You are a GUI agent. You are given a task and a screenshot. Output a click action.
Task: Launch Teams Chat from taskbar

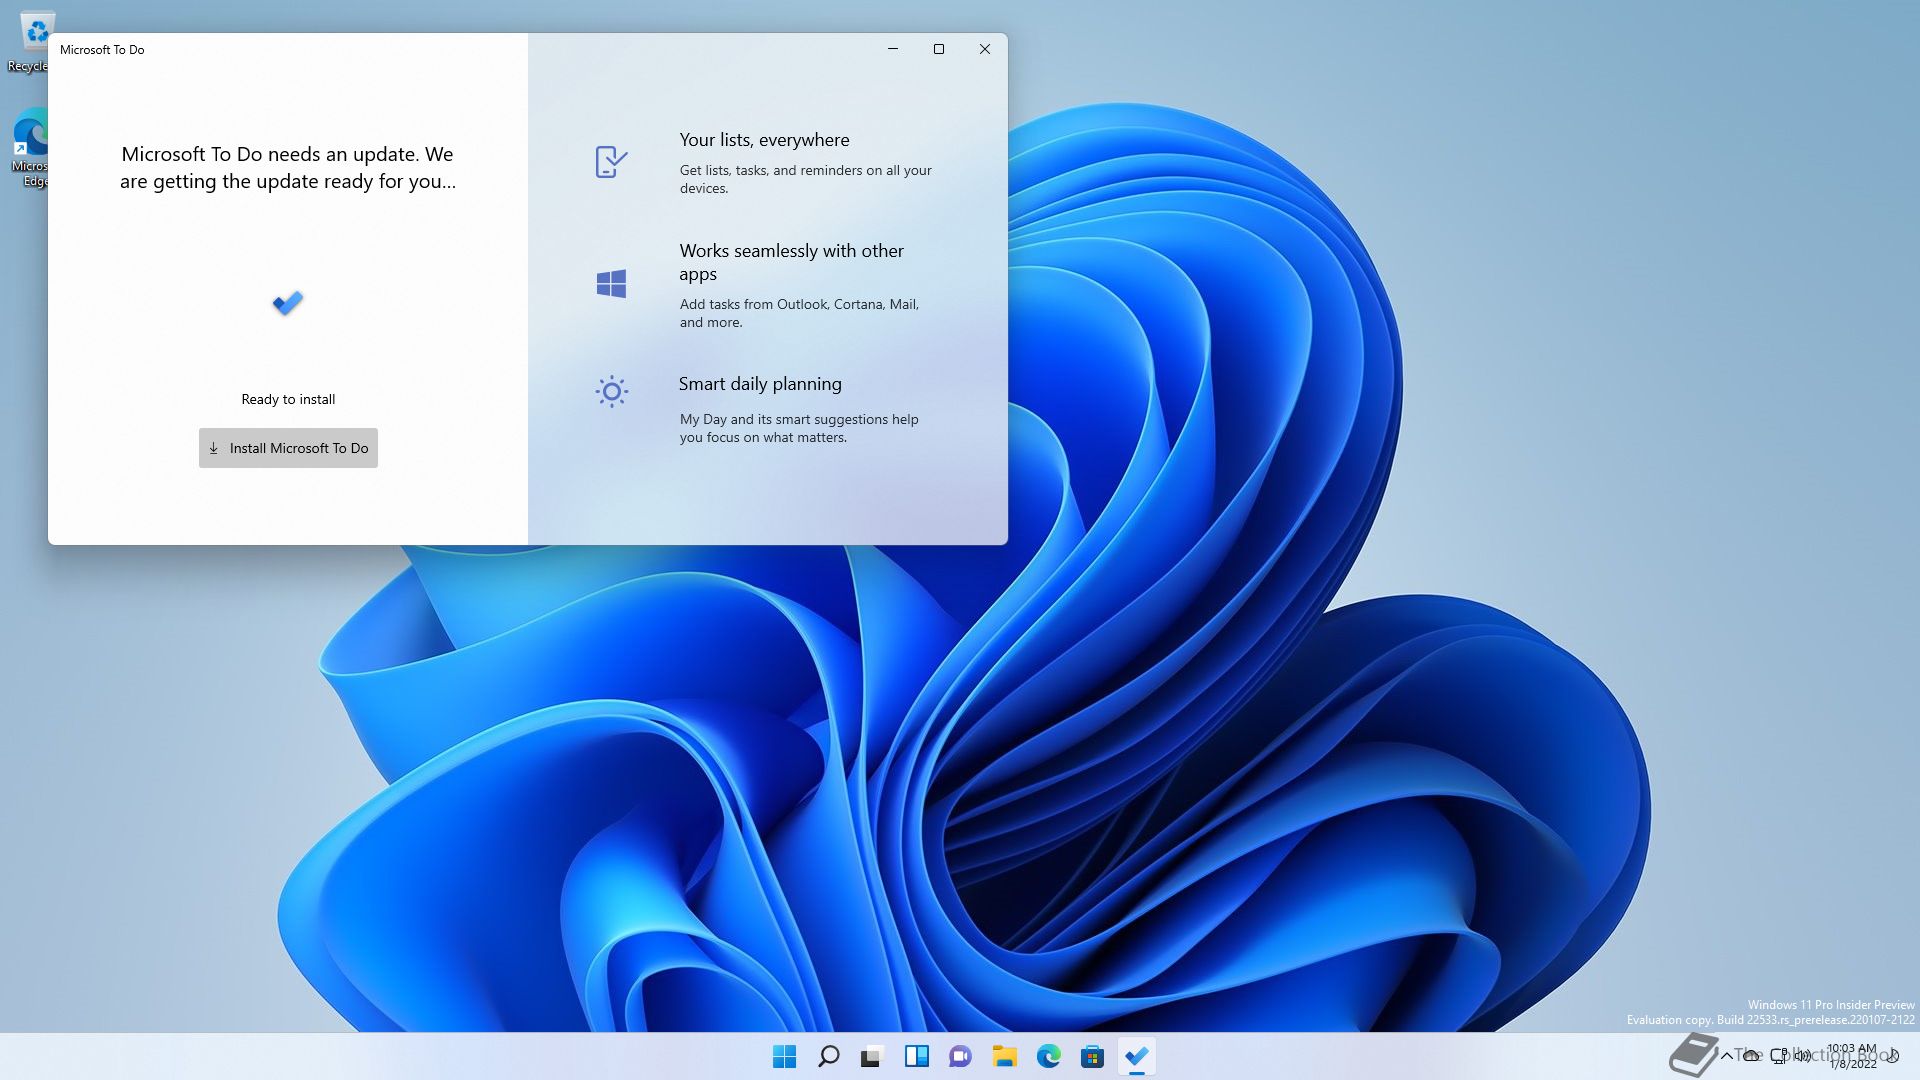point(960,1056)
